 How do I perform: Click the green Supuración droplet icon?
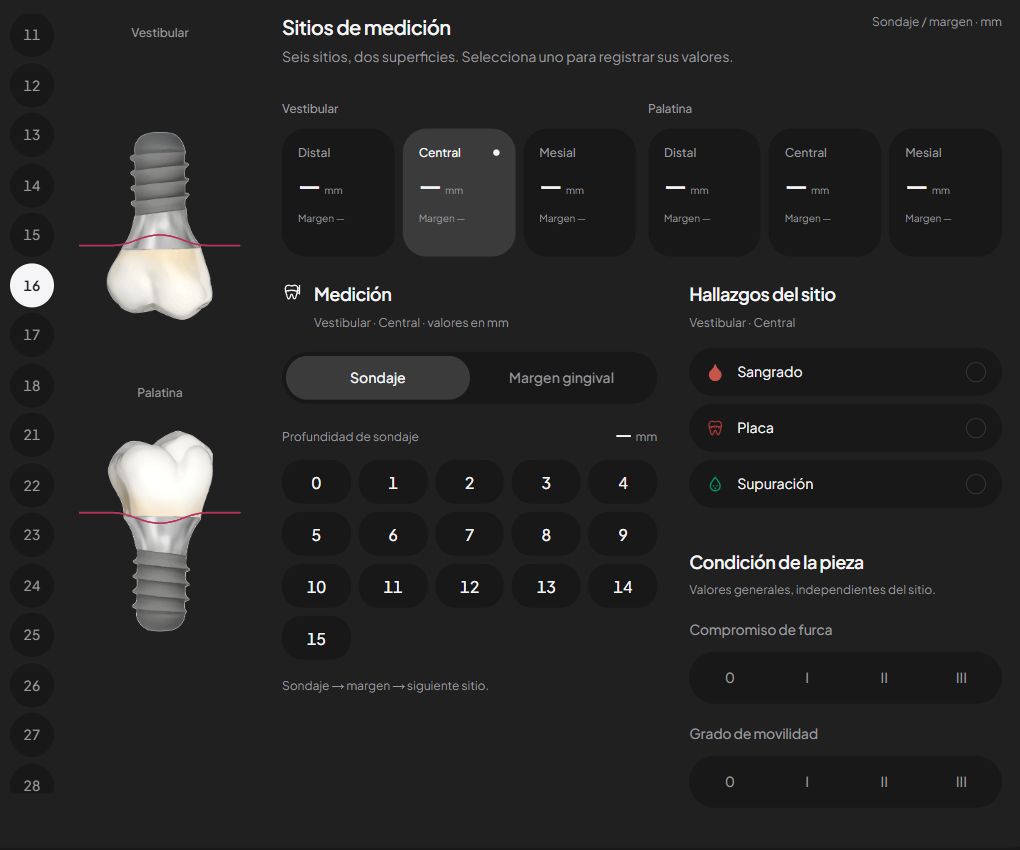click(x=715, y=484)
